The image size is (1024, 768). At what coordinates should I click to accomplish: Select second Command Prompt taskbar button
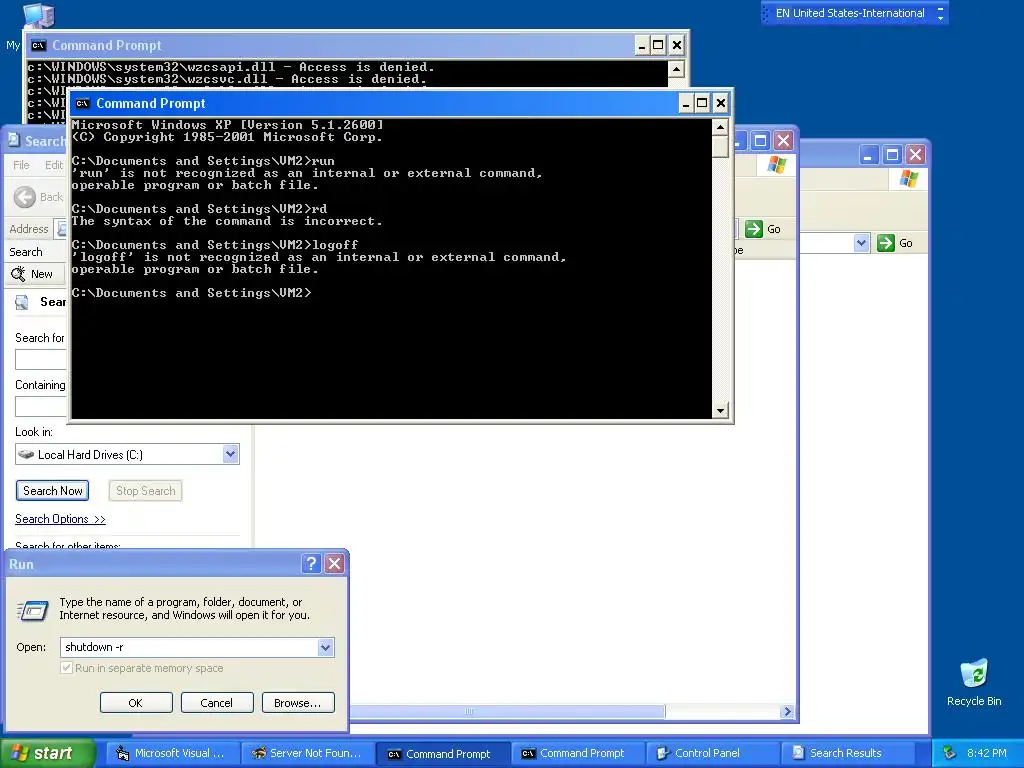click(x=577, y=753)
